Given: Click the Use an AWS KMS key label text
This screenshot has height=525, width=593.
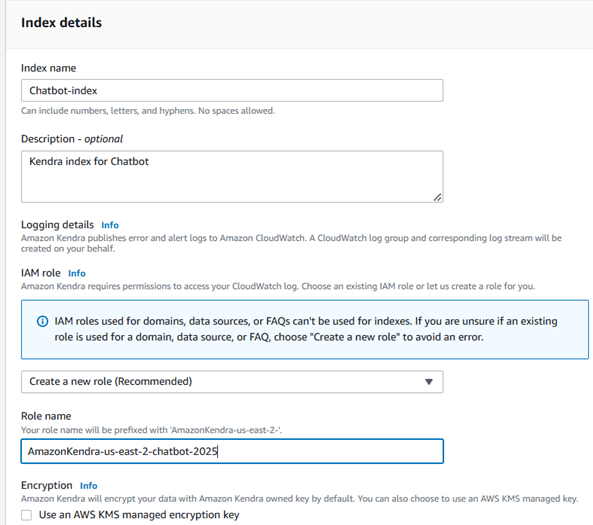Looking at the screenshot, I should tap(139, 515).
